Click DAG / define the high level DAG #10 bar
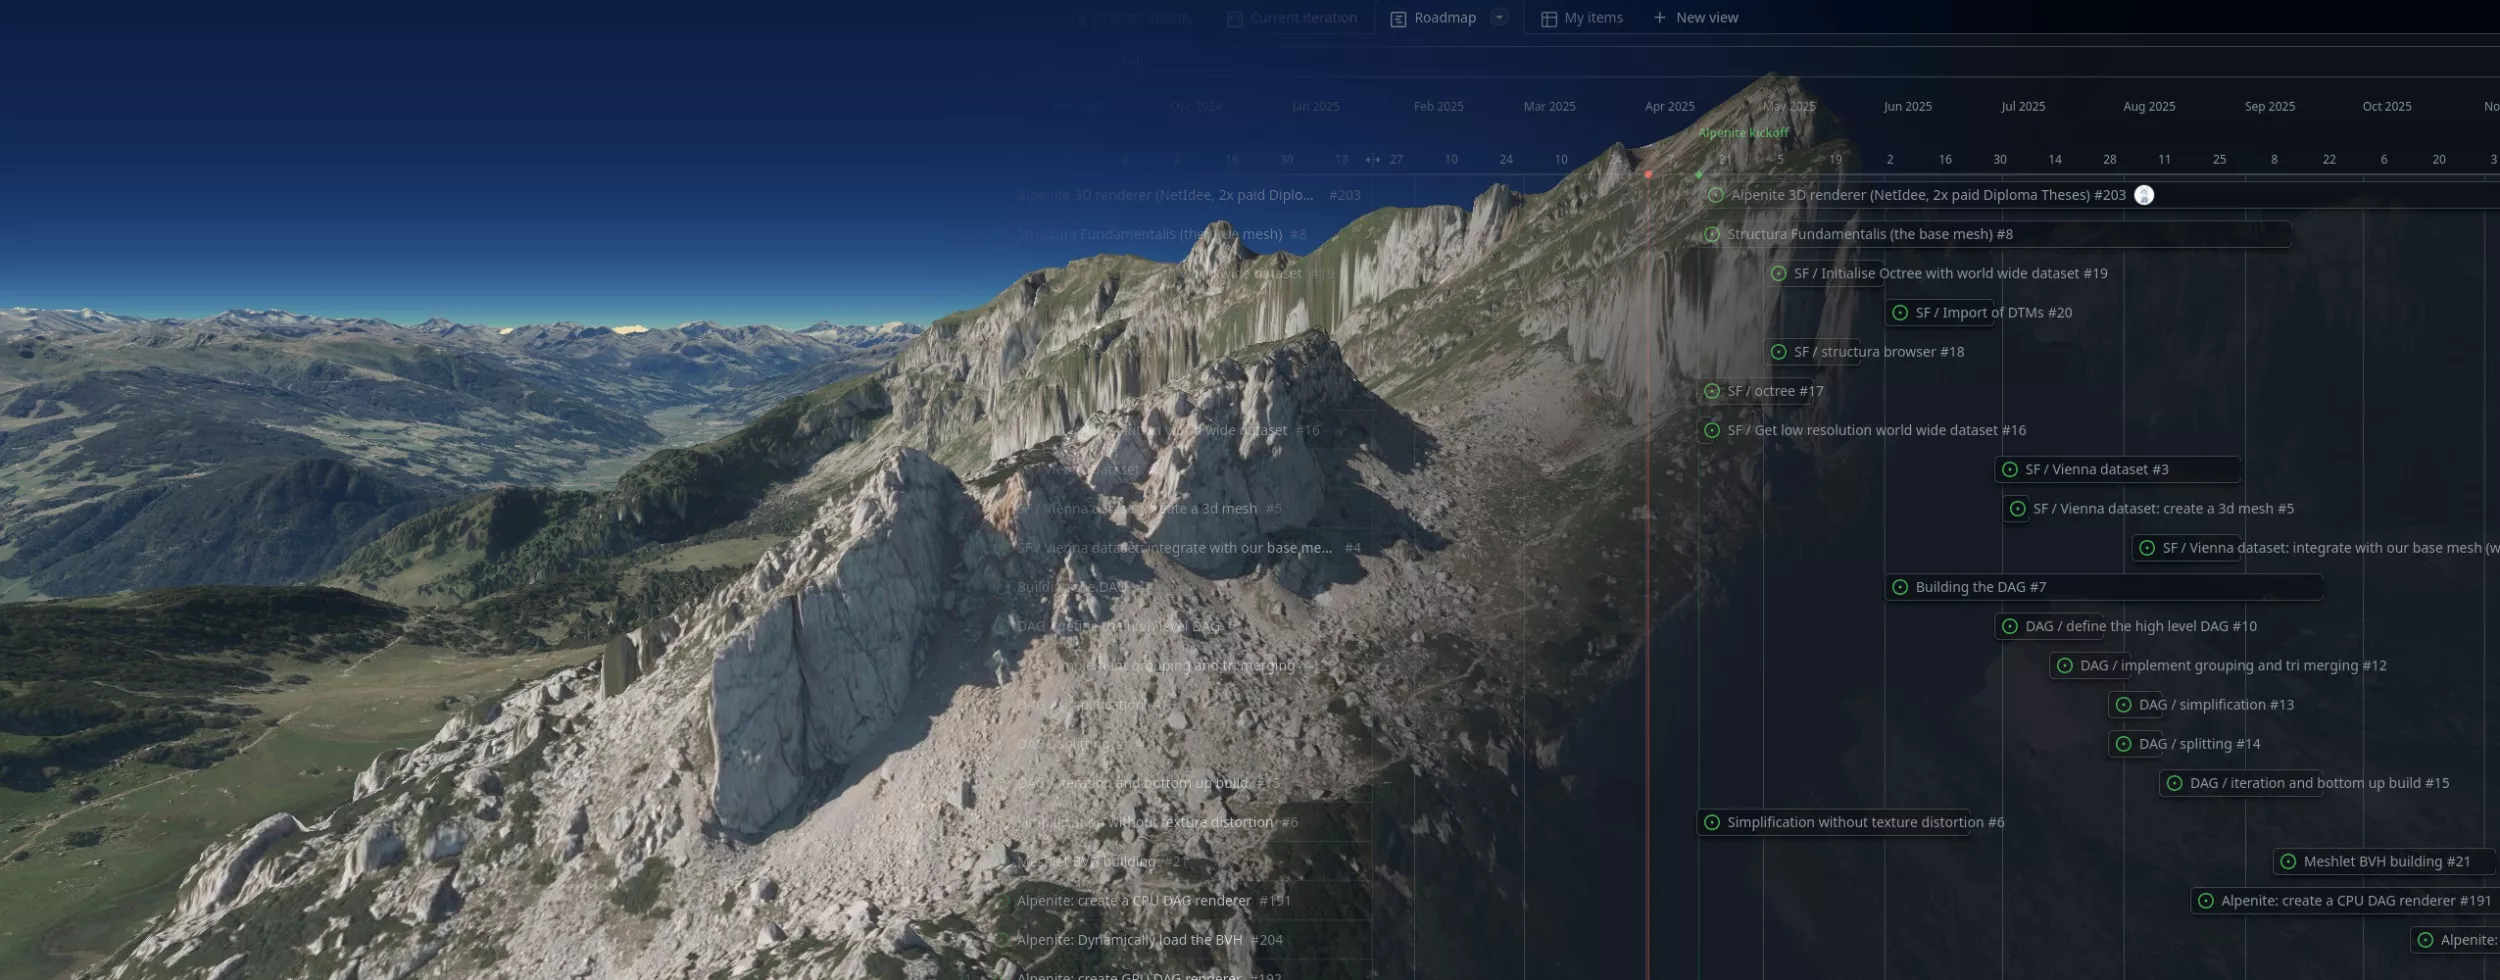 2140,626
